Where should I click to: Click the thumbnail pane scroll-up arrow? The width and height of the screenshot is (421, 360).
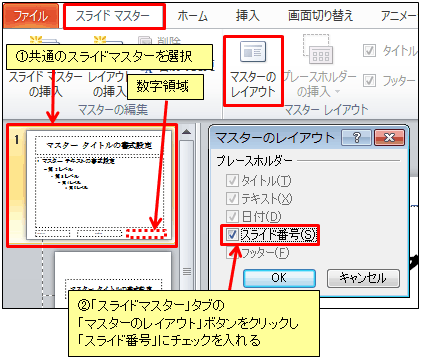pos(187,132)
